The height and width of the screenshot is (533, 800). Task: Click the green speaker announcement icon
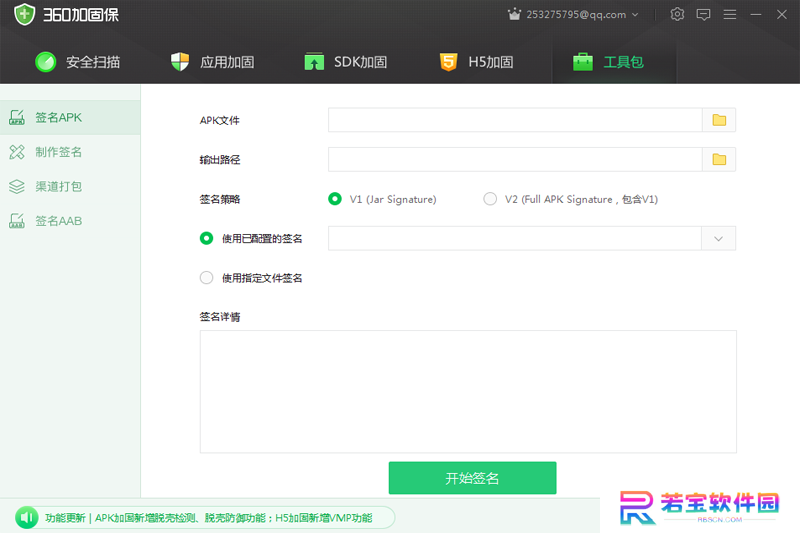coord(27,518)
